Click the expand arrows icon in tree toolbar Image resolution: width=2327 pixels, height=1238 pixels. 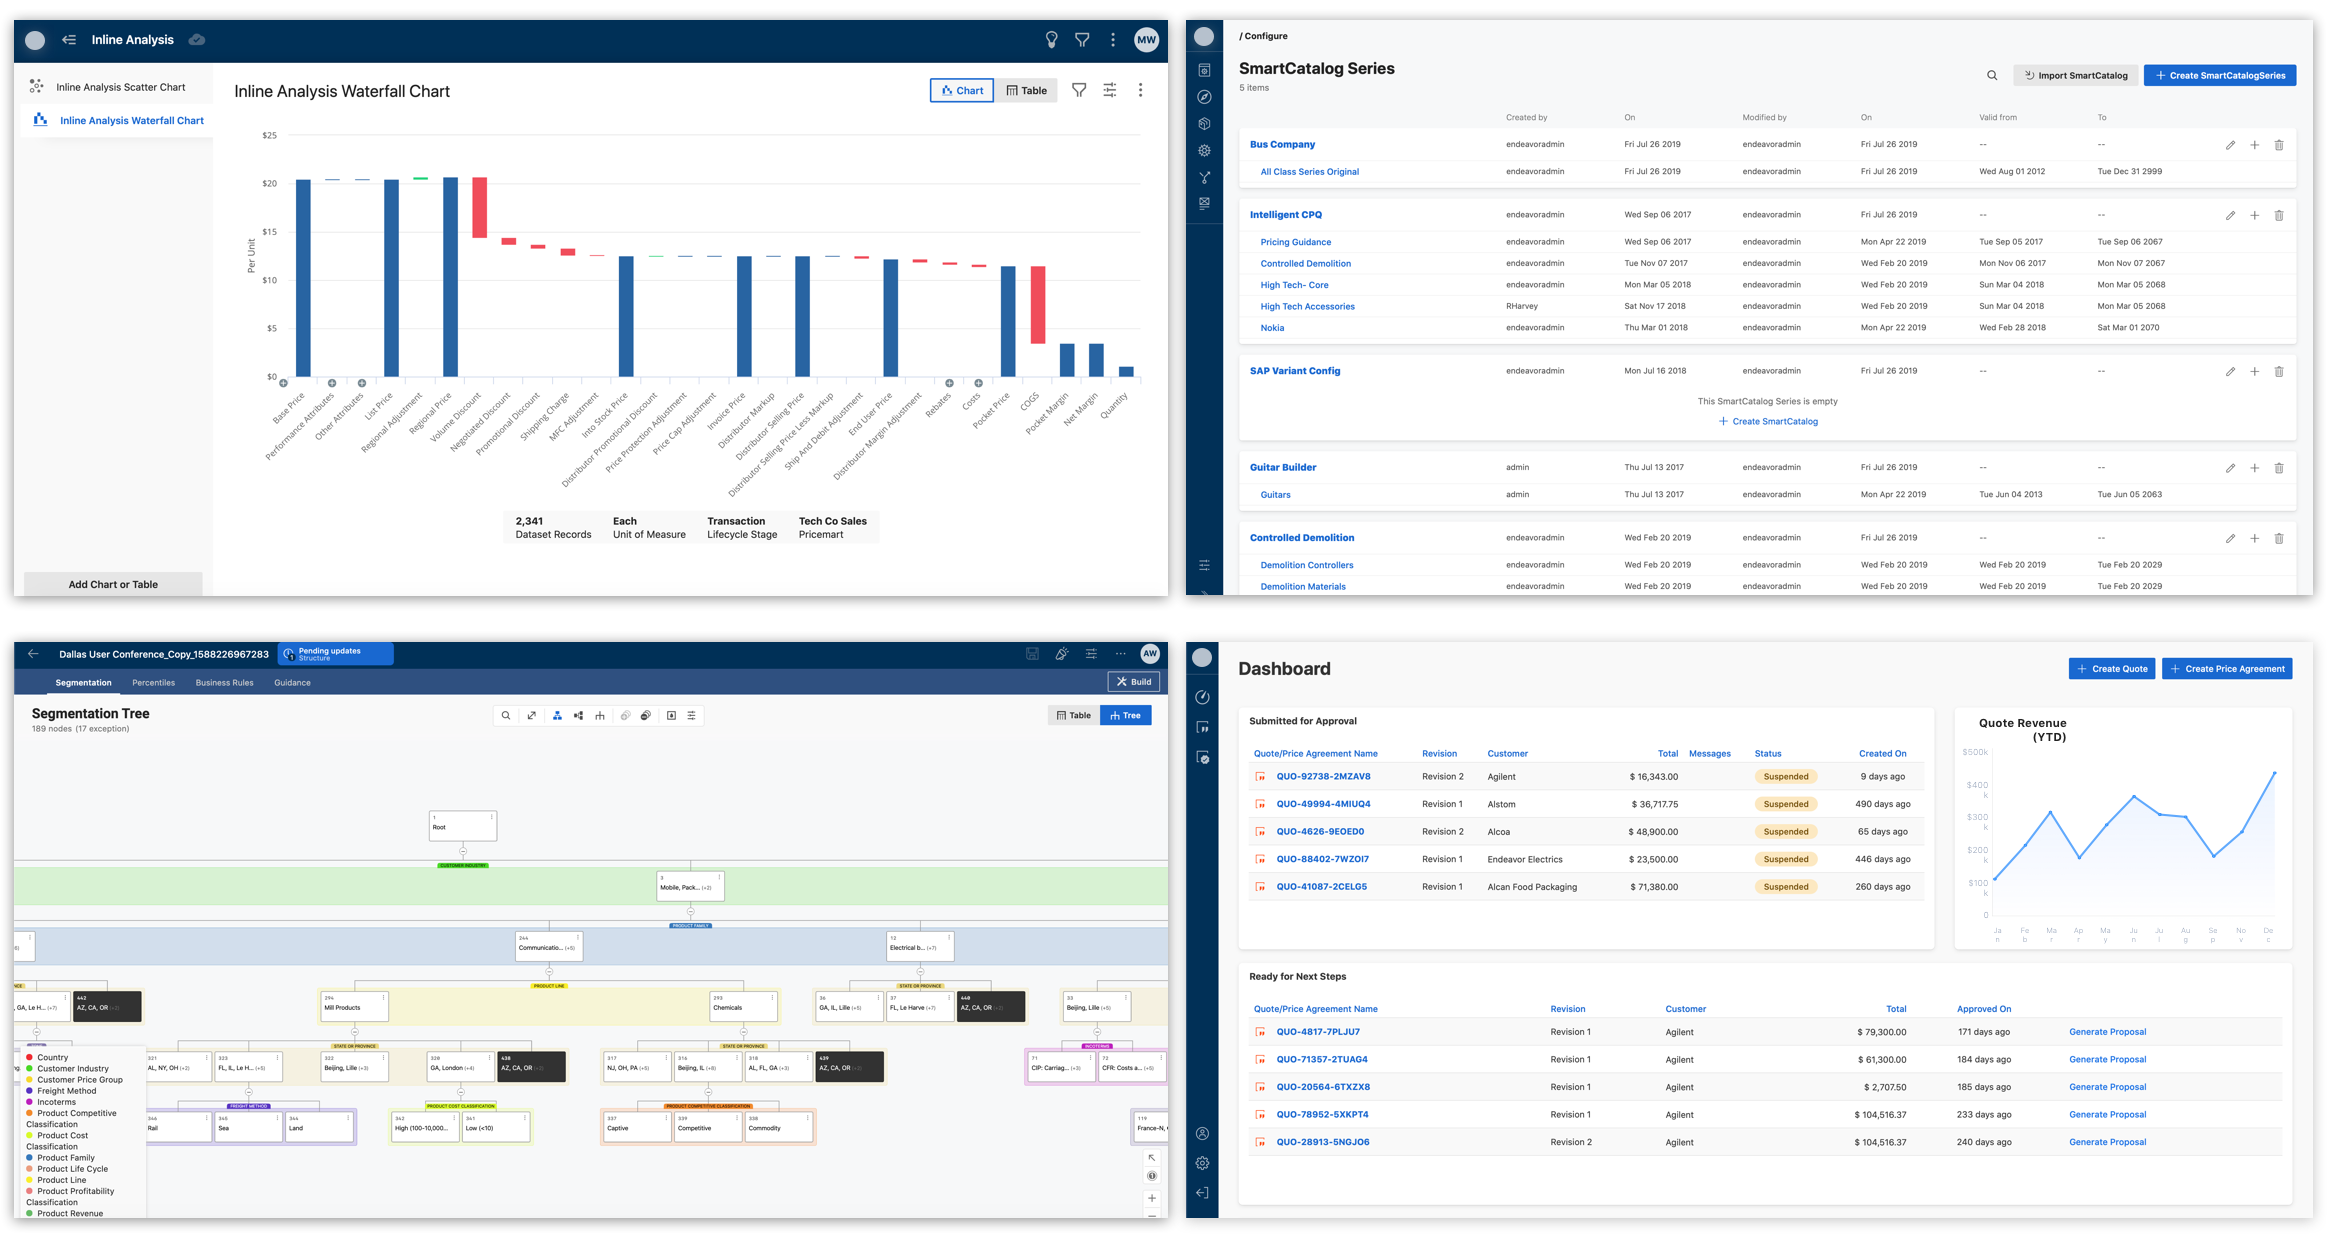tap(532, 716)
